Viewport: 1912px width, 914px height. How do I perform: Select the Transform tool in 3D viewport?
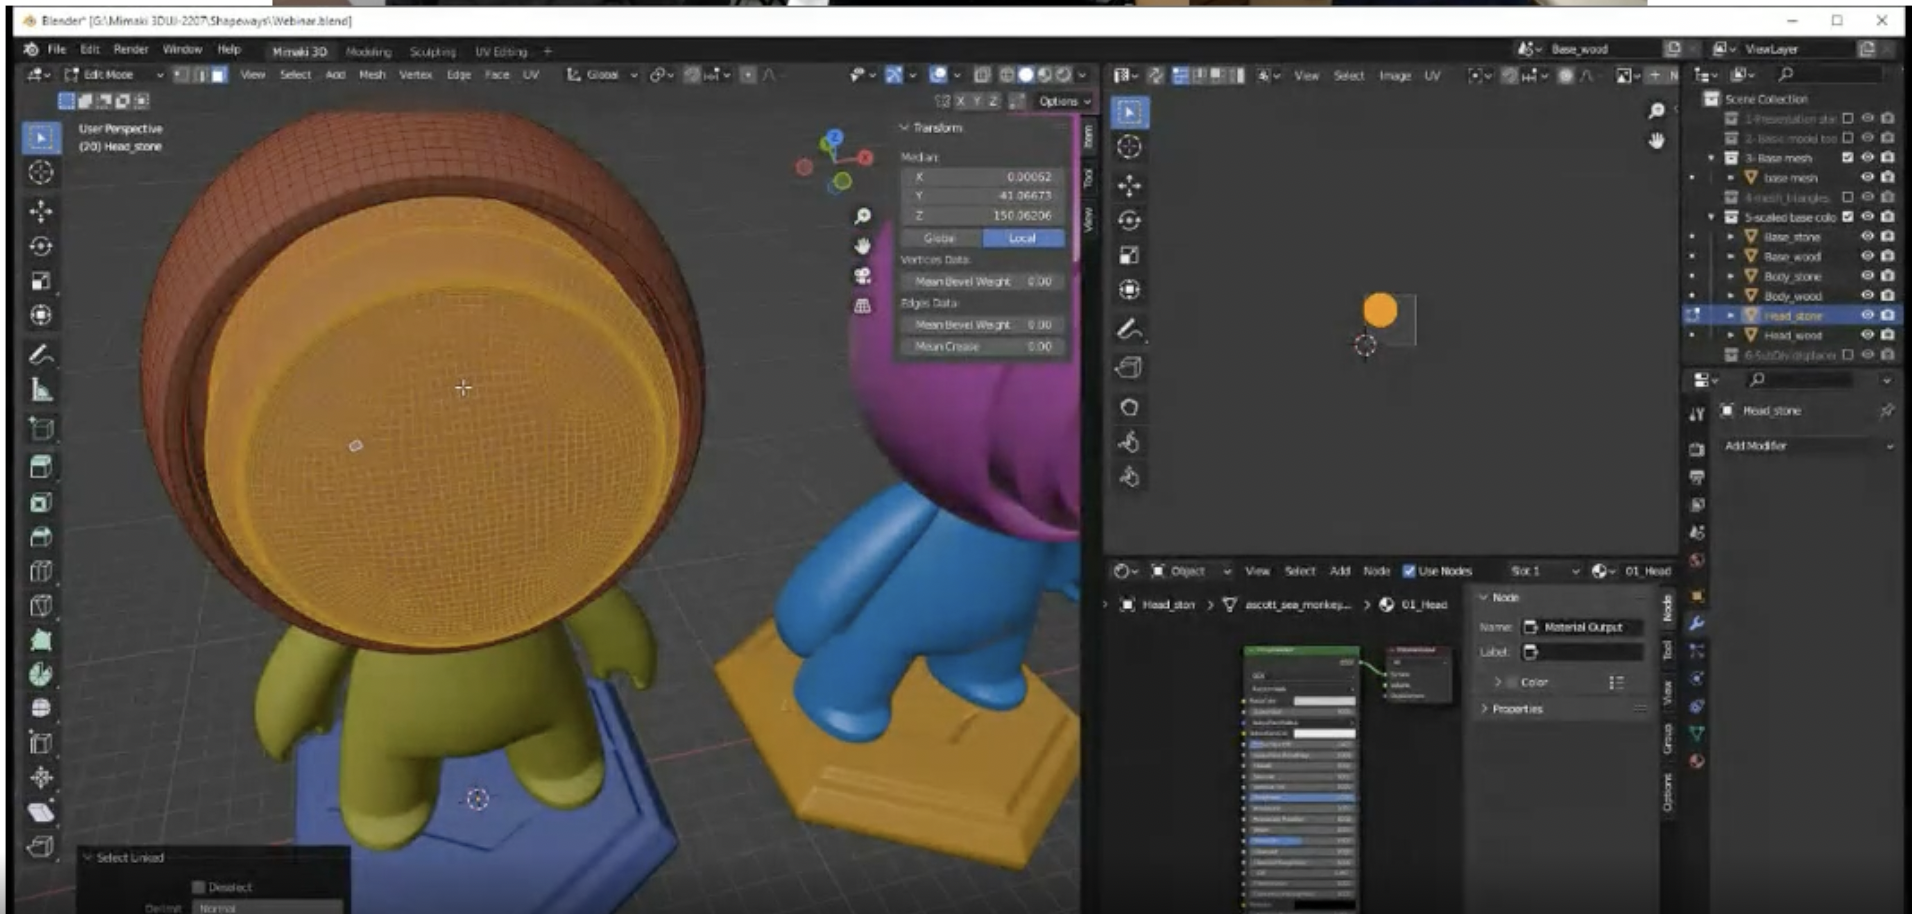pyautogui.click(x=41, y=315)
